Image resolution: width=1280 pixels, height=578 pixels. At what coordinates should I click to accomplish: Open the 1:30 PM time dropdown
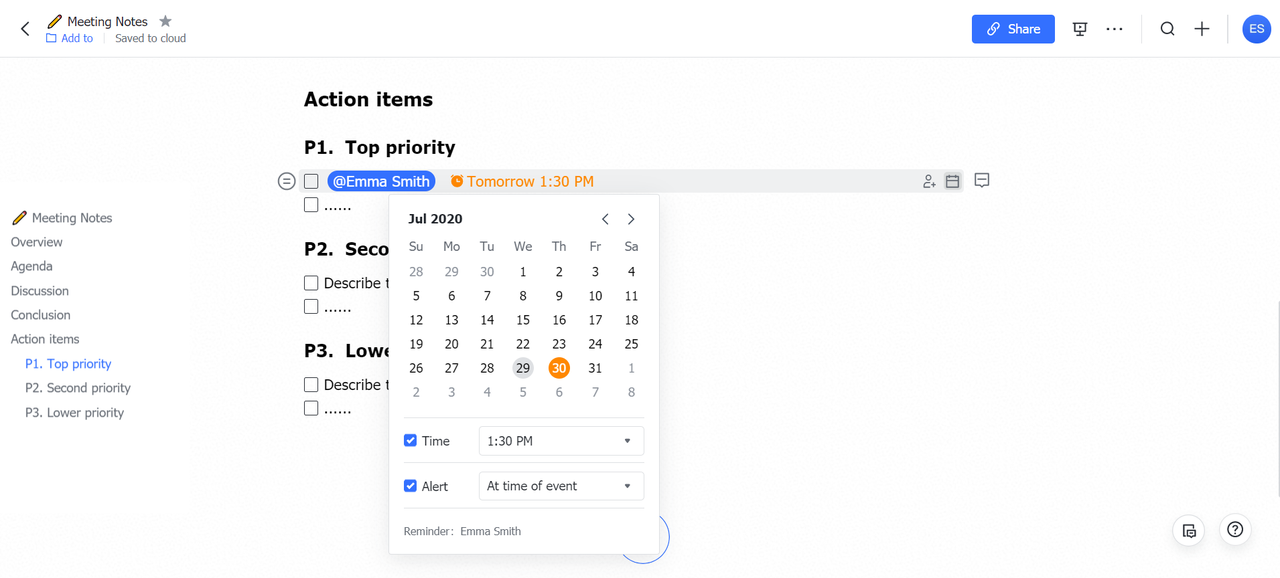point(560,441)
